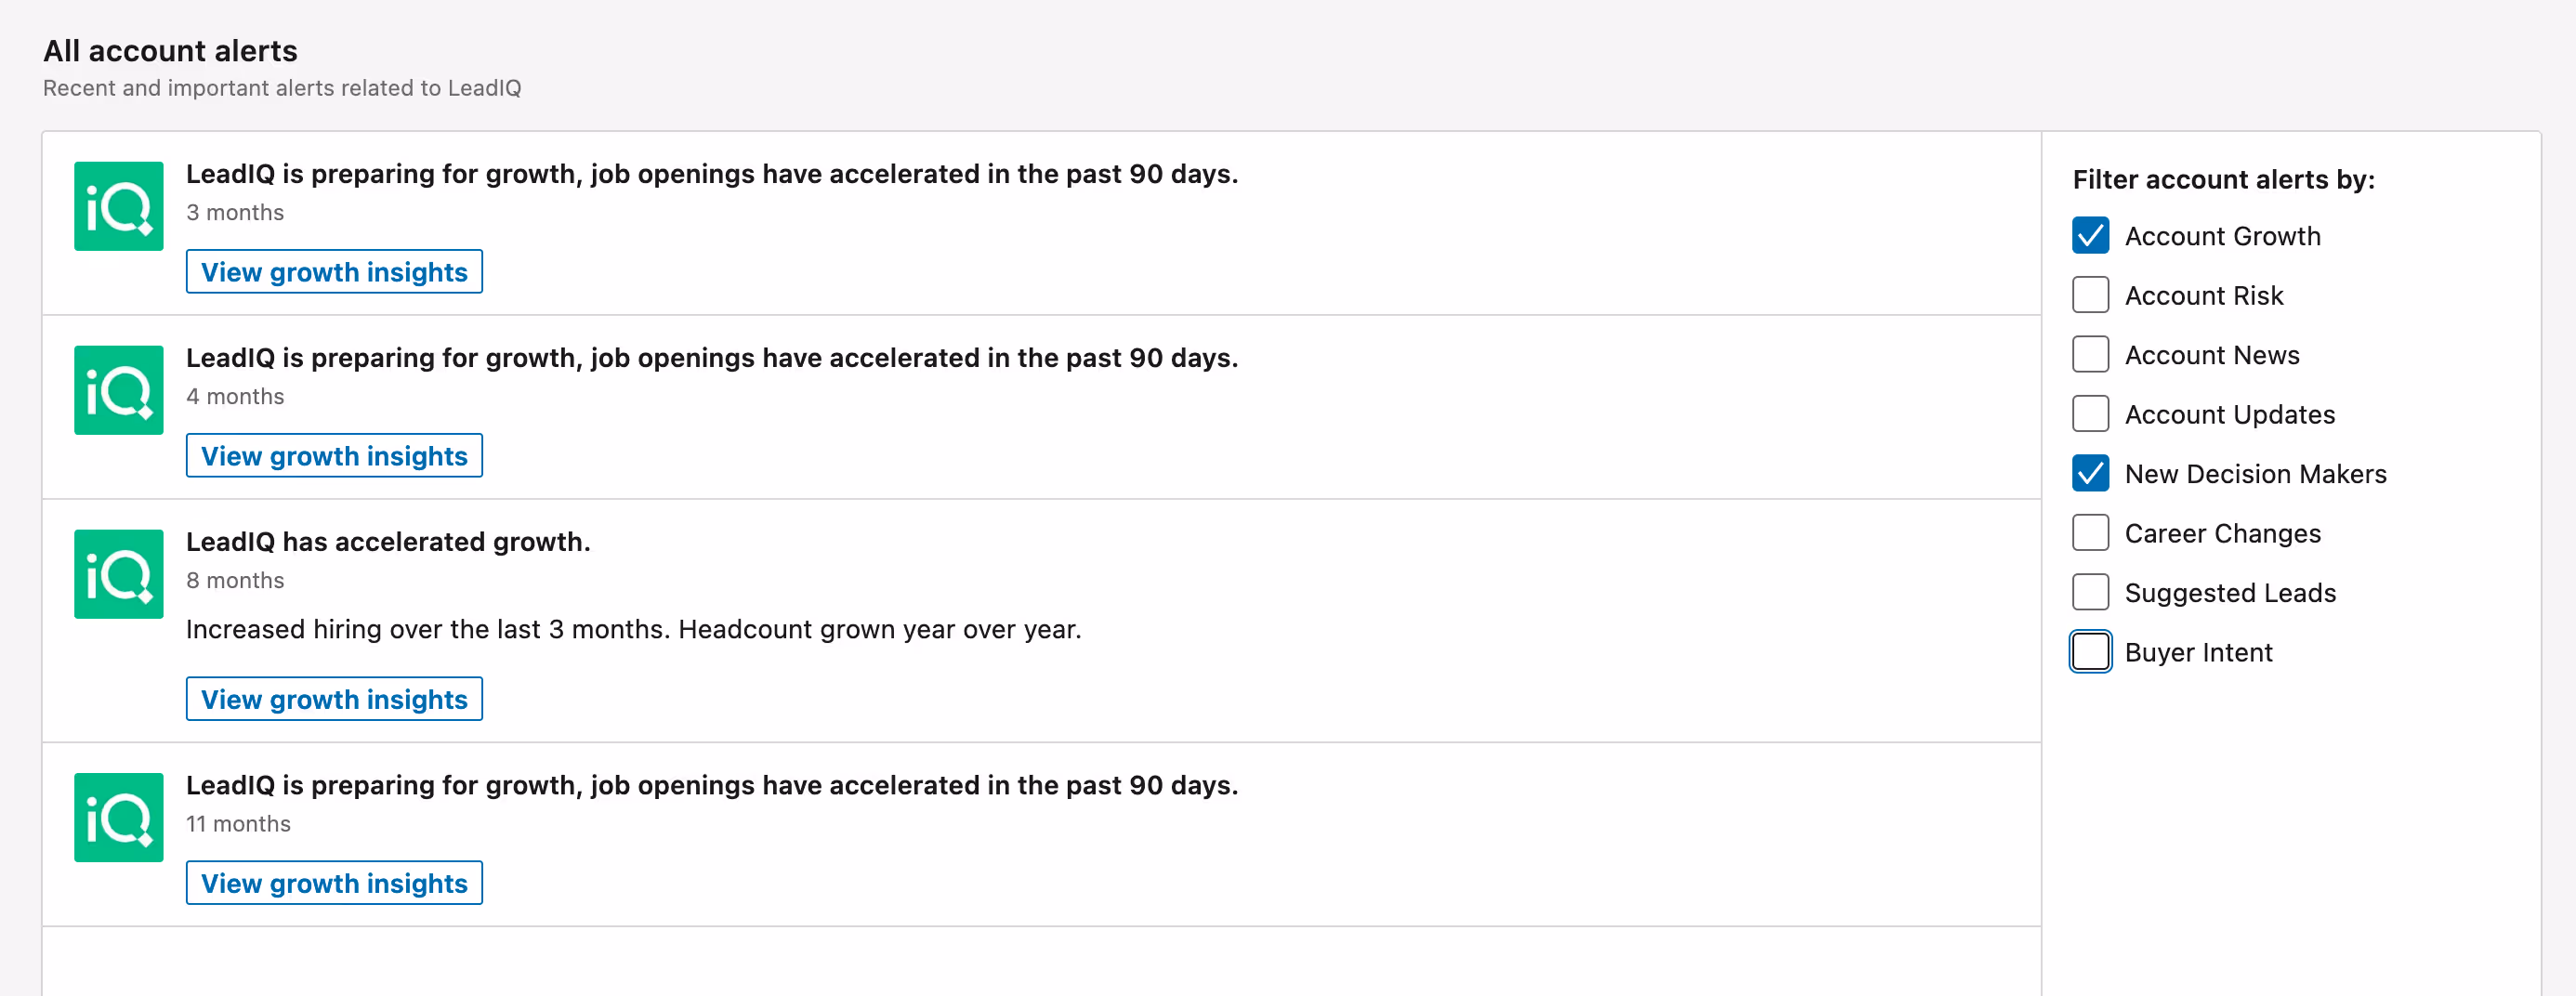This screenshot has height=996, width=2576.
Task: Select the Career Changes checkbox
Action: pos(2090,533)
